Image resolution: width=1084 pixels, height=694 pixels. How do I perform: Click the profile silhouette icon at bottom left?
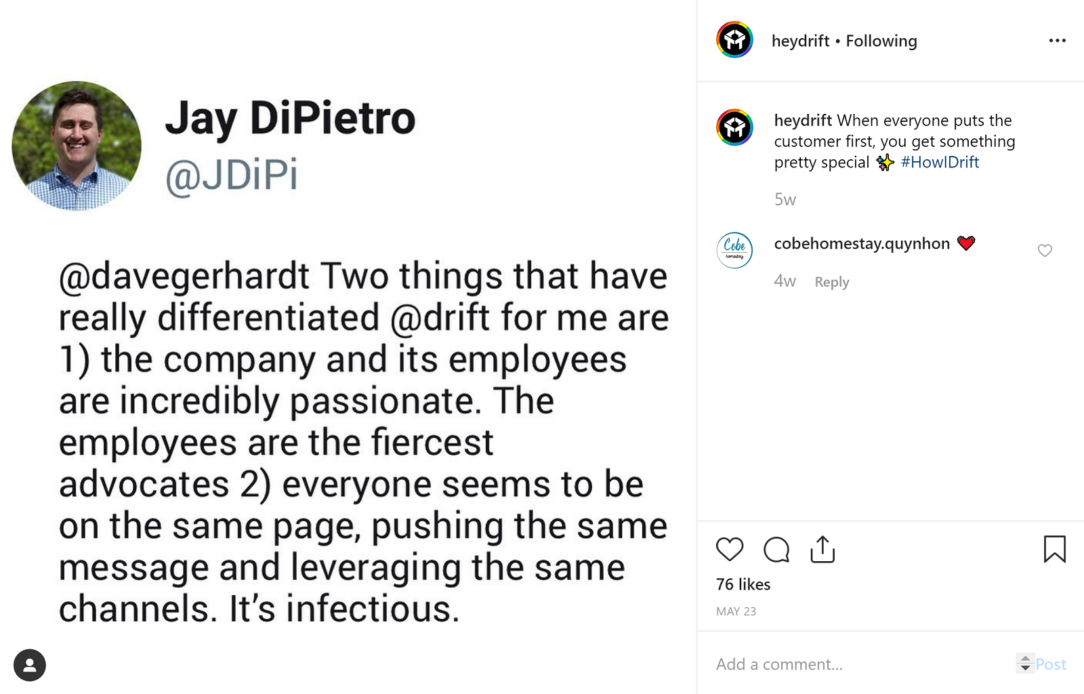tap(30, 665)
